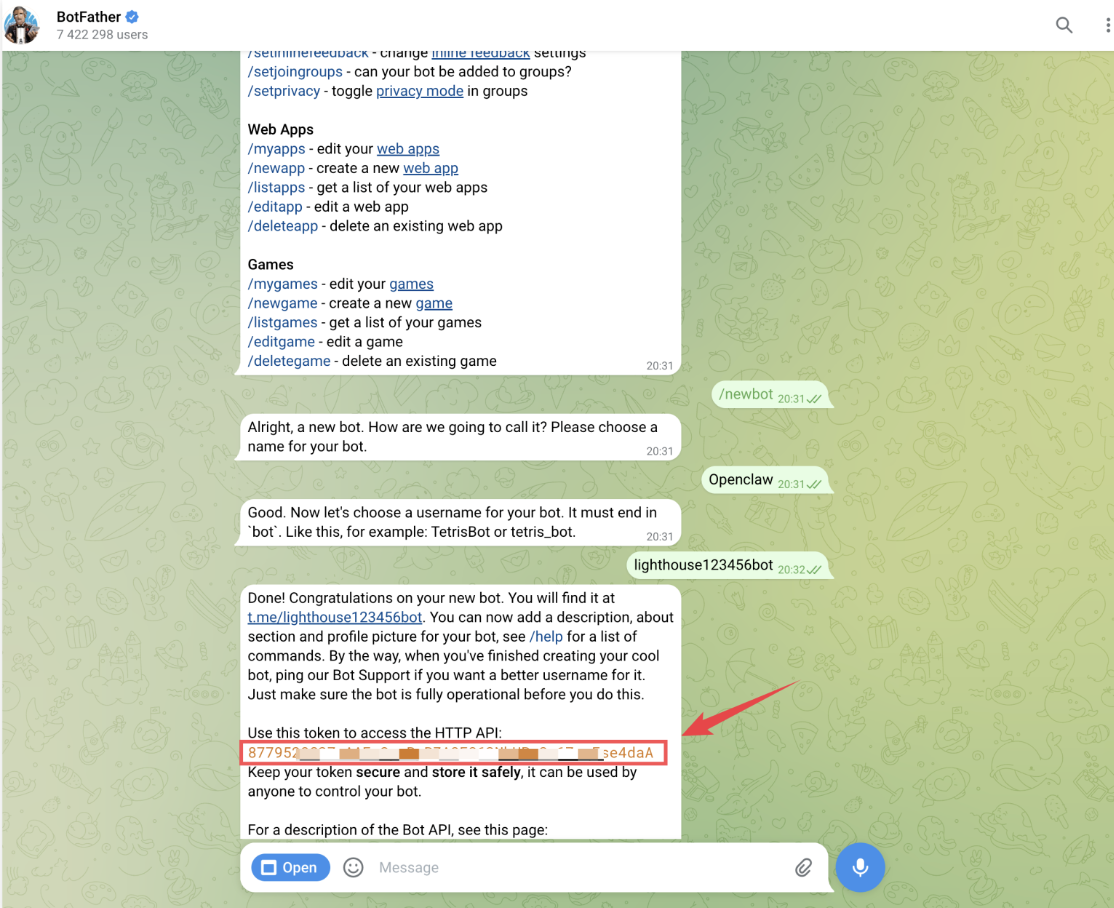Open the three-dot more options menu
Image resolution: width=1114 pixels, height=908 pixels.
click(1107, 25)
